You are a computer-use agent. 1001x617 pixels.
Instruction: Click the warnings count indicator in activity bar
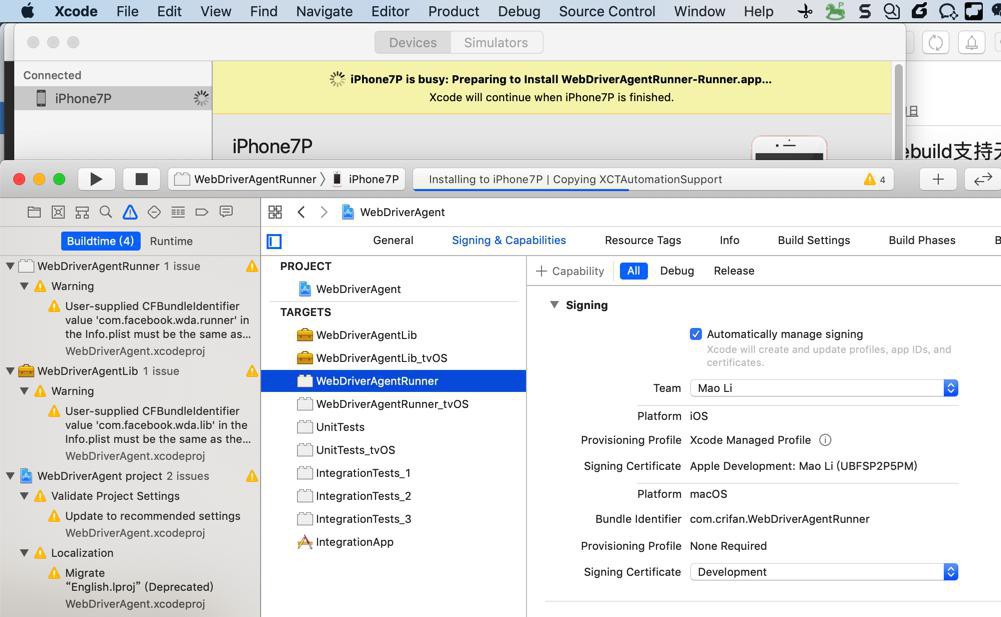click(874, 179)
